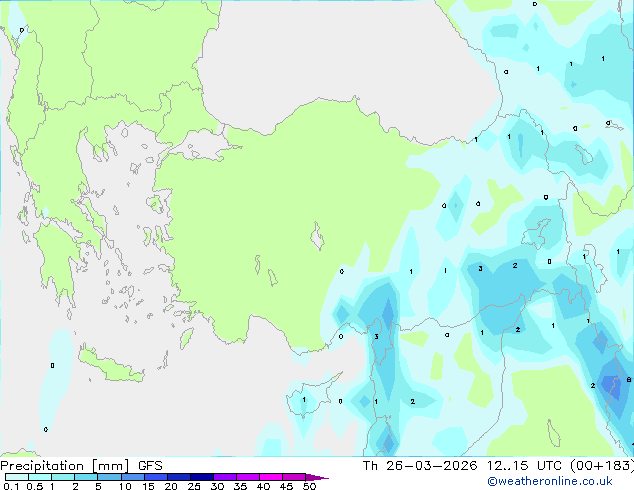Pick the legend swatch between 5 and 10
Screen dimensions: 634x490
click(109, 477)
